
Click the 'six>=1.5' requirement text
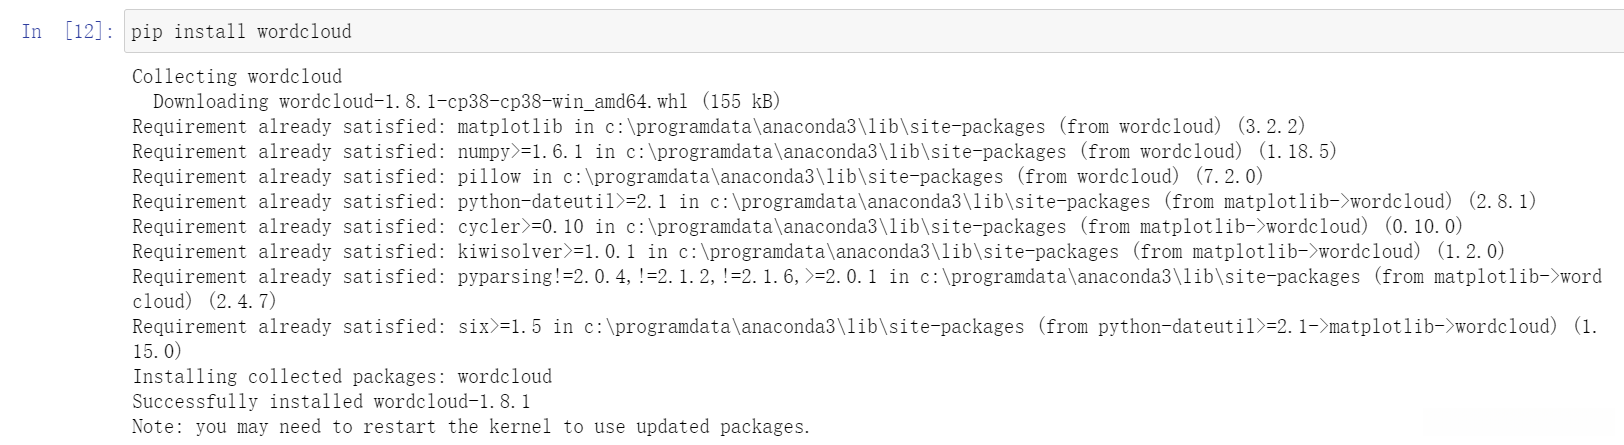coord(499,327)
